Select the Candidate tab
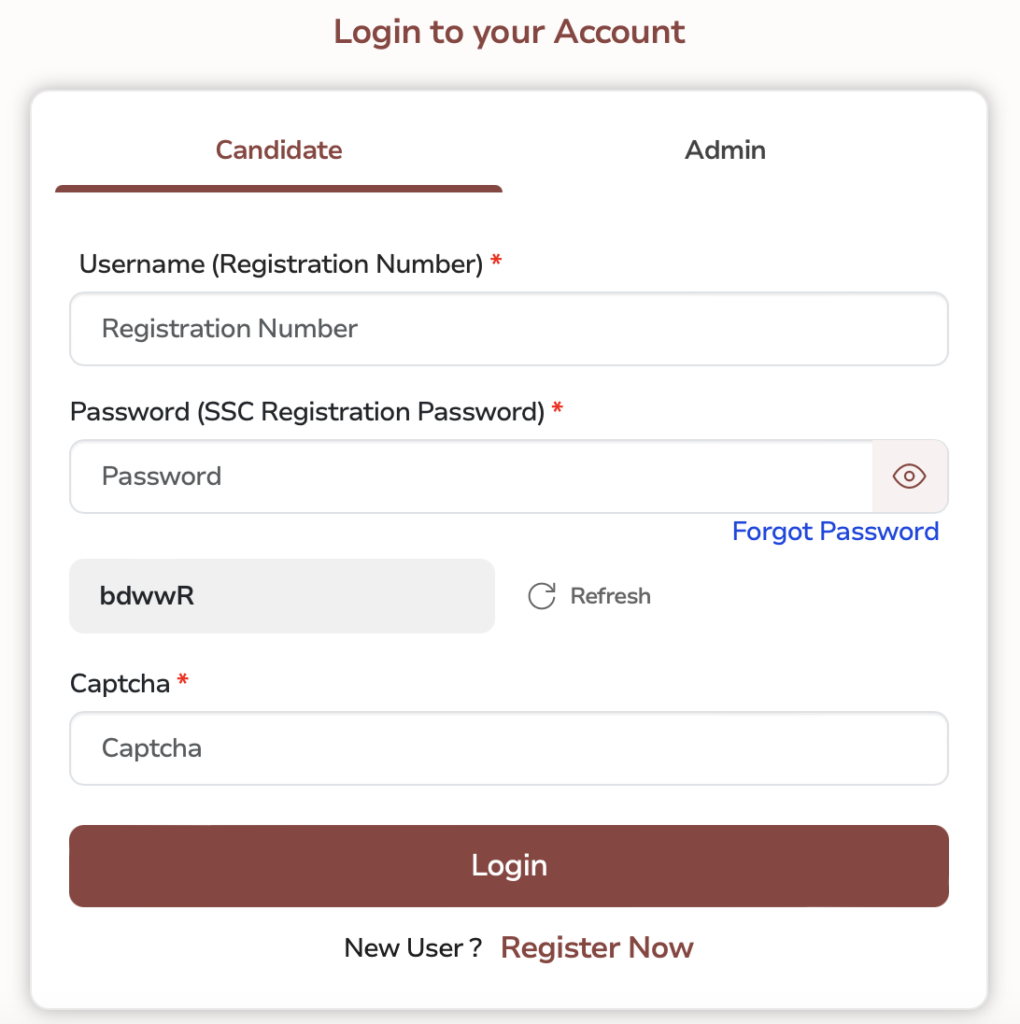 278,150
